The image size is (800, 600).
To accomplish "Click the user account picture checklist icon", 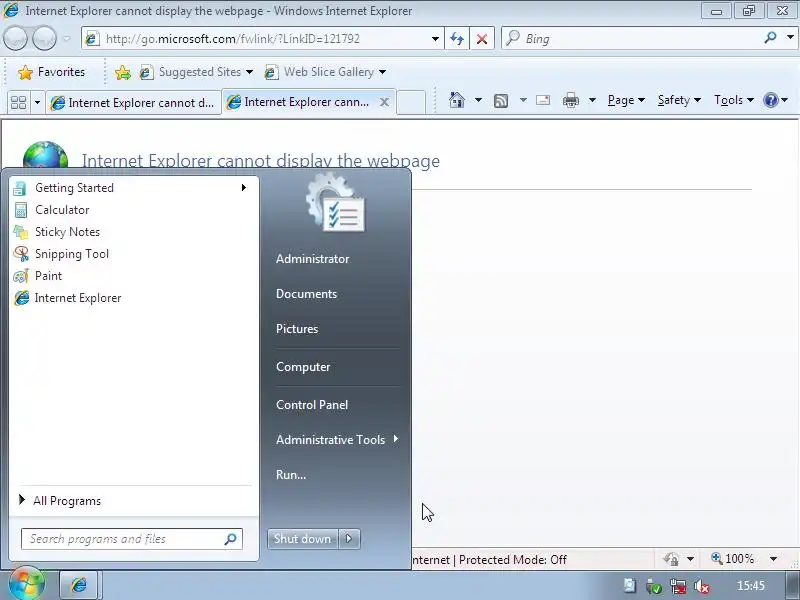I will (x=335, y=203).
